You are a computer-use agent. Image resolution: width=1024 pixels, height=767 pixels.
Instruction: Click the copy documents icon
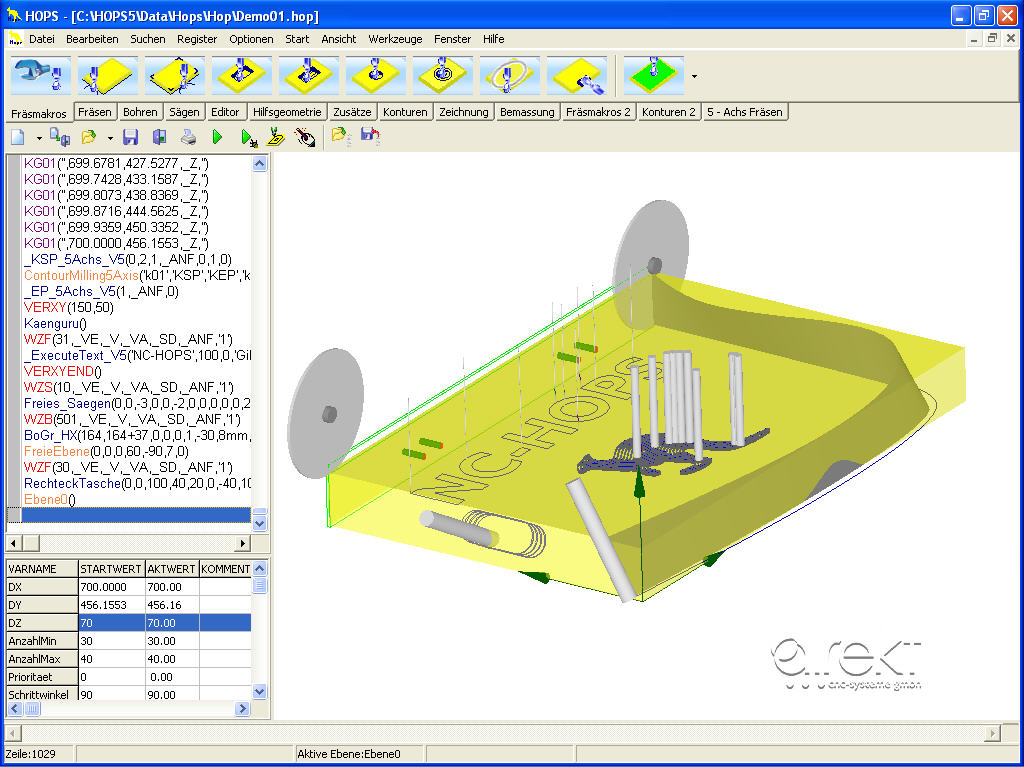(x=60, y=137)
